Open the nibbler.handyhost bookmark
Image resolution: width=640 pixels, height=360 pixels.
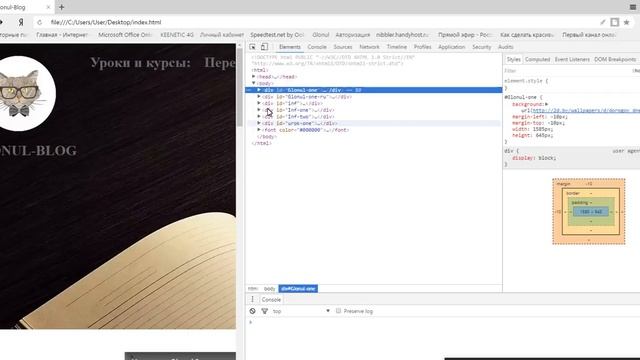point(402,35)
